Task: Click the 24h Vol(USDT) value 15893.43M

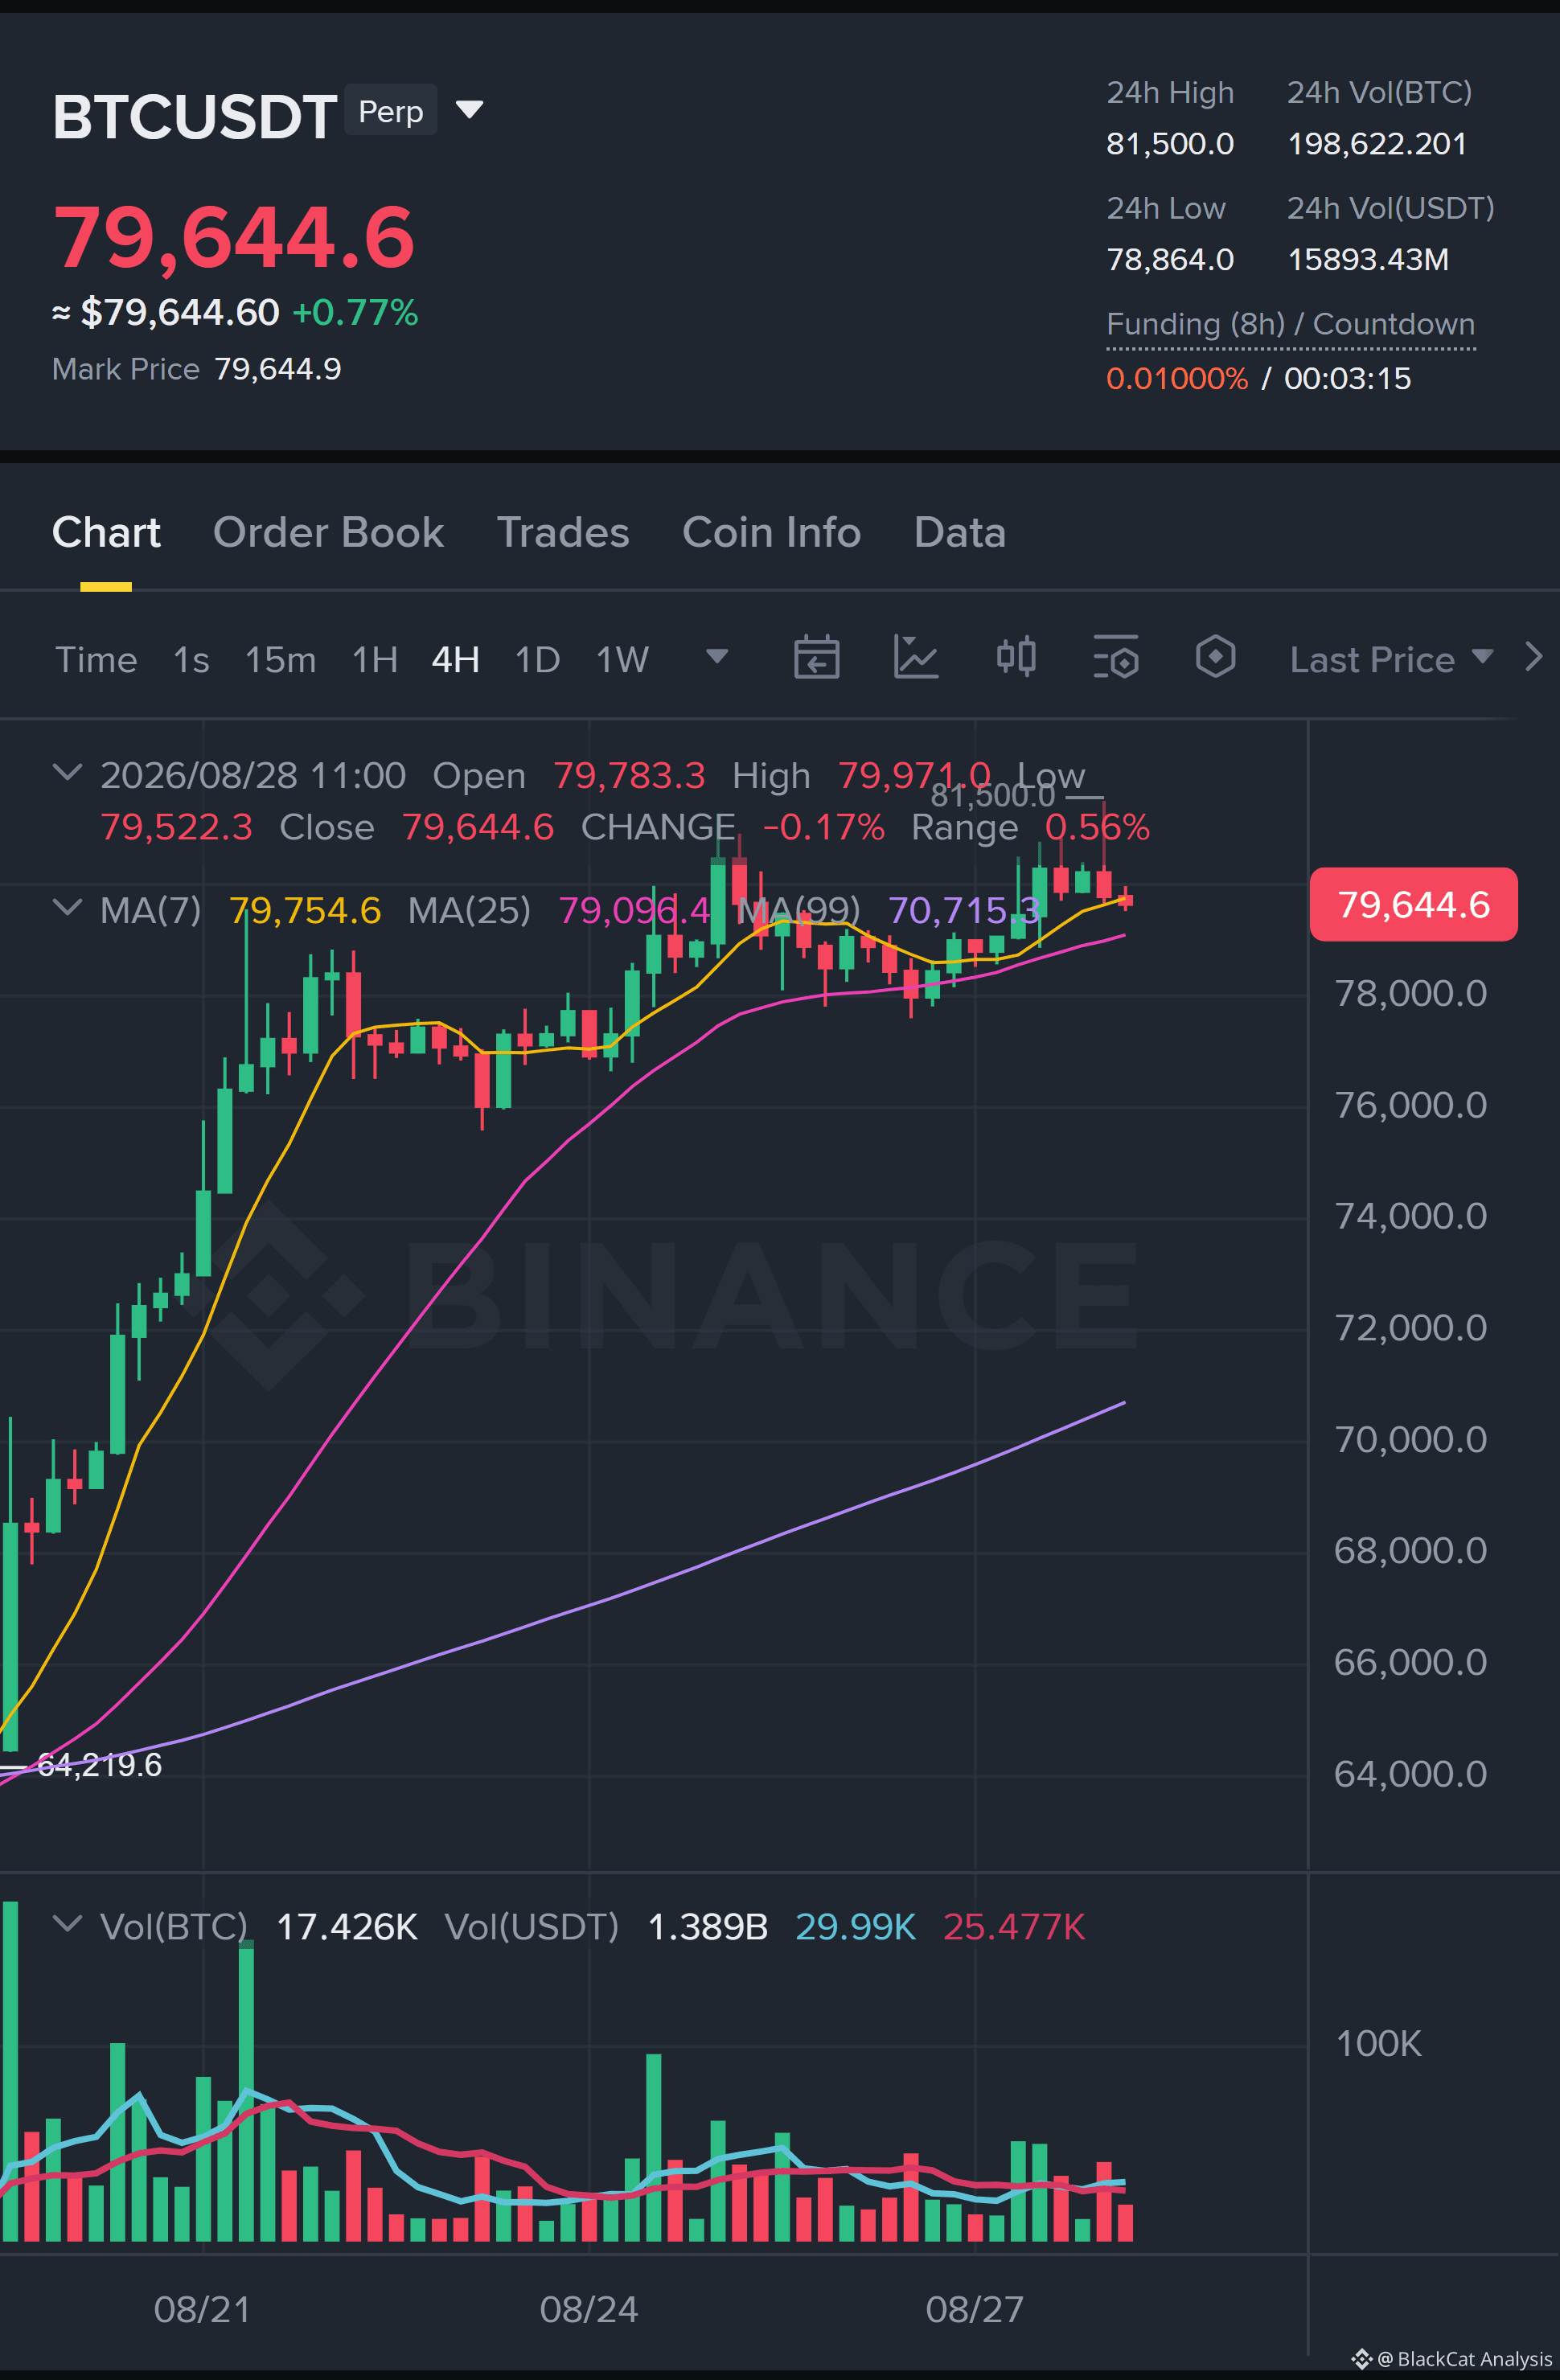Action: click(1368, 260)
